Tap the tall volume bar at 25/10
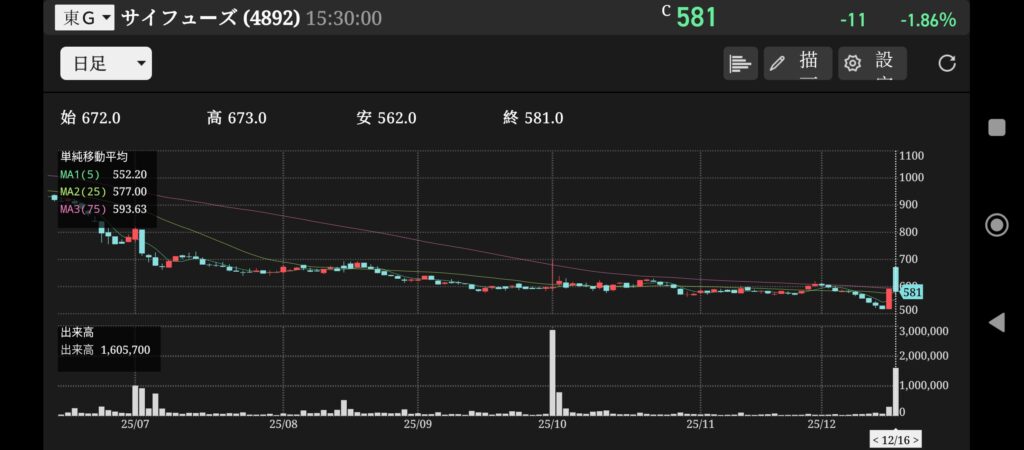 pyautogui.click(x=552, y=372)
